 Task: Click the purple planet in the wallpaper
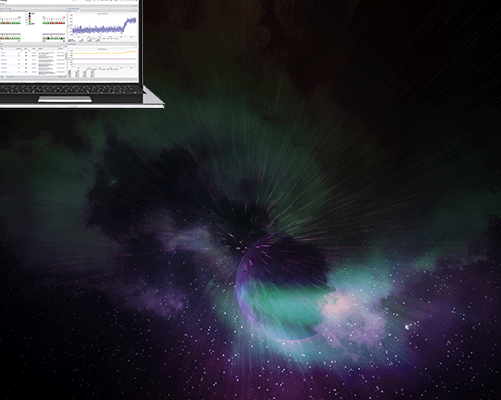pyautogui.click(x=283, y=288)
